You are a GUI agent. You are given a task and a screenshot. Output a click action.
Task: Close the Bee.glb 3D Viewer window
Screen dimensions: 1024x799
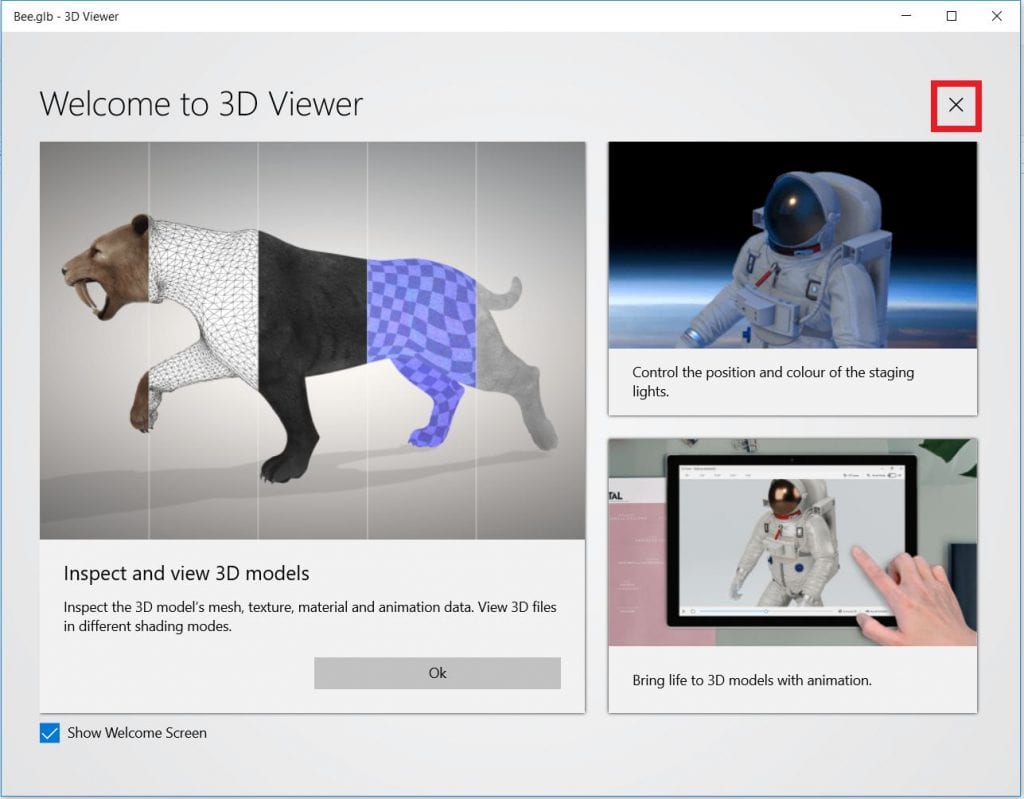[x=997, y=16]
